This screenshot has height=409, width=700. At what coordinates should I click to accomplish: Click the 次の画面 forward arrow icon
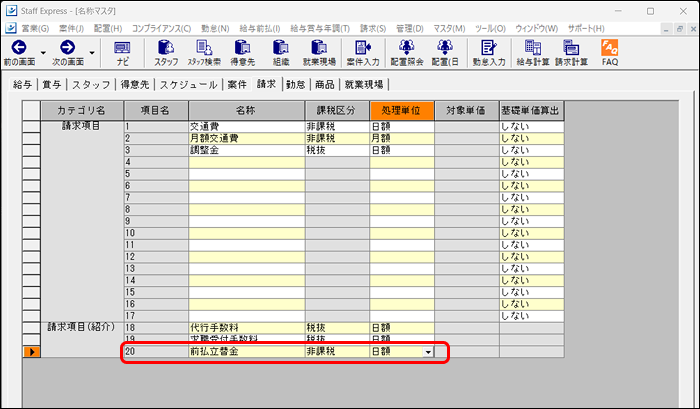point(68,47)
